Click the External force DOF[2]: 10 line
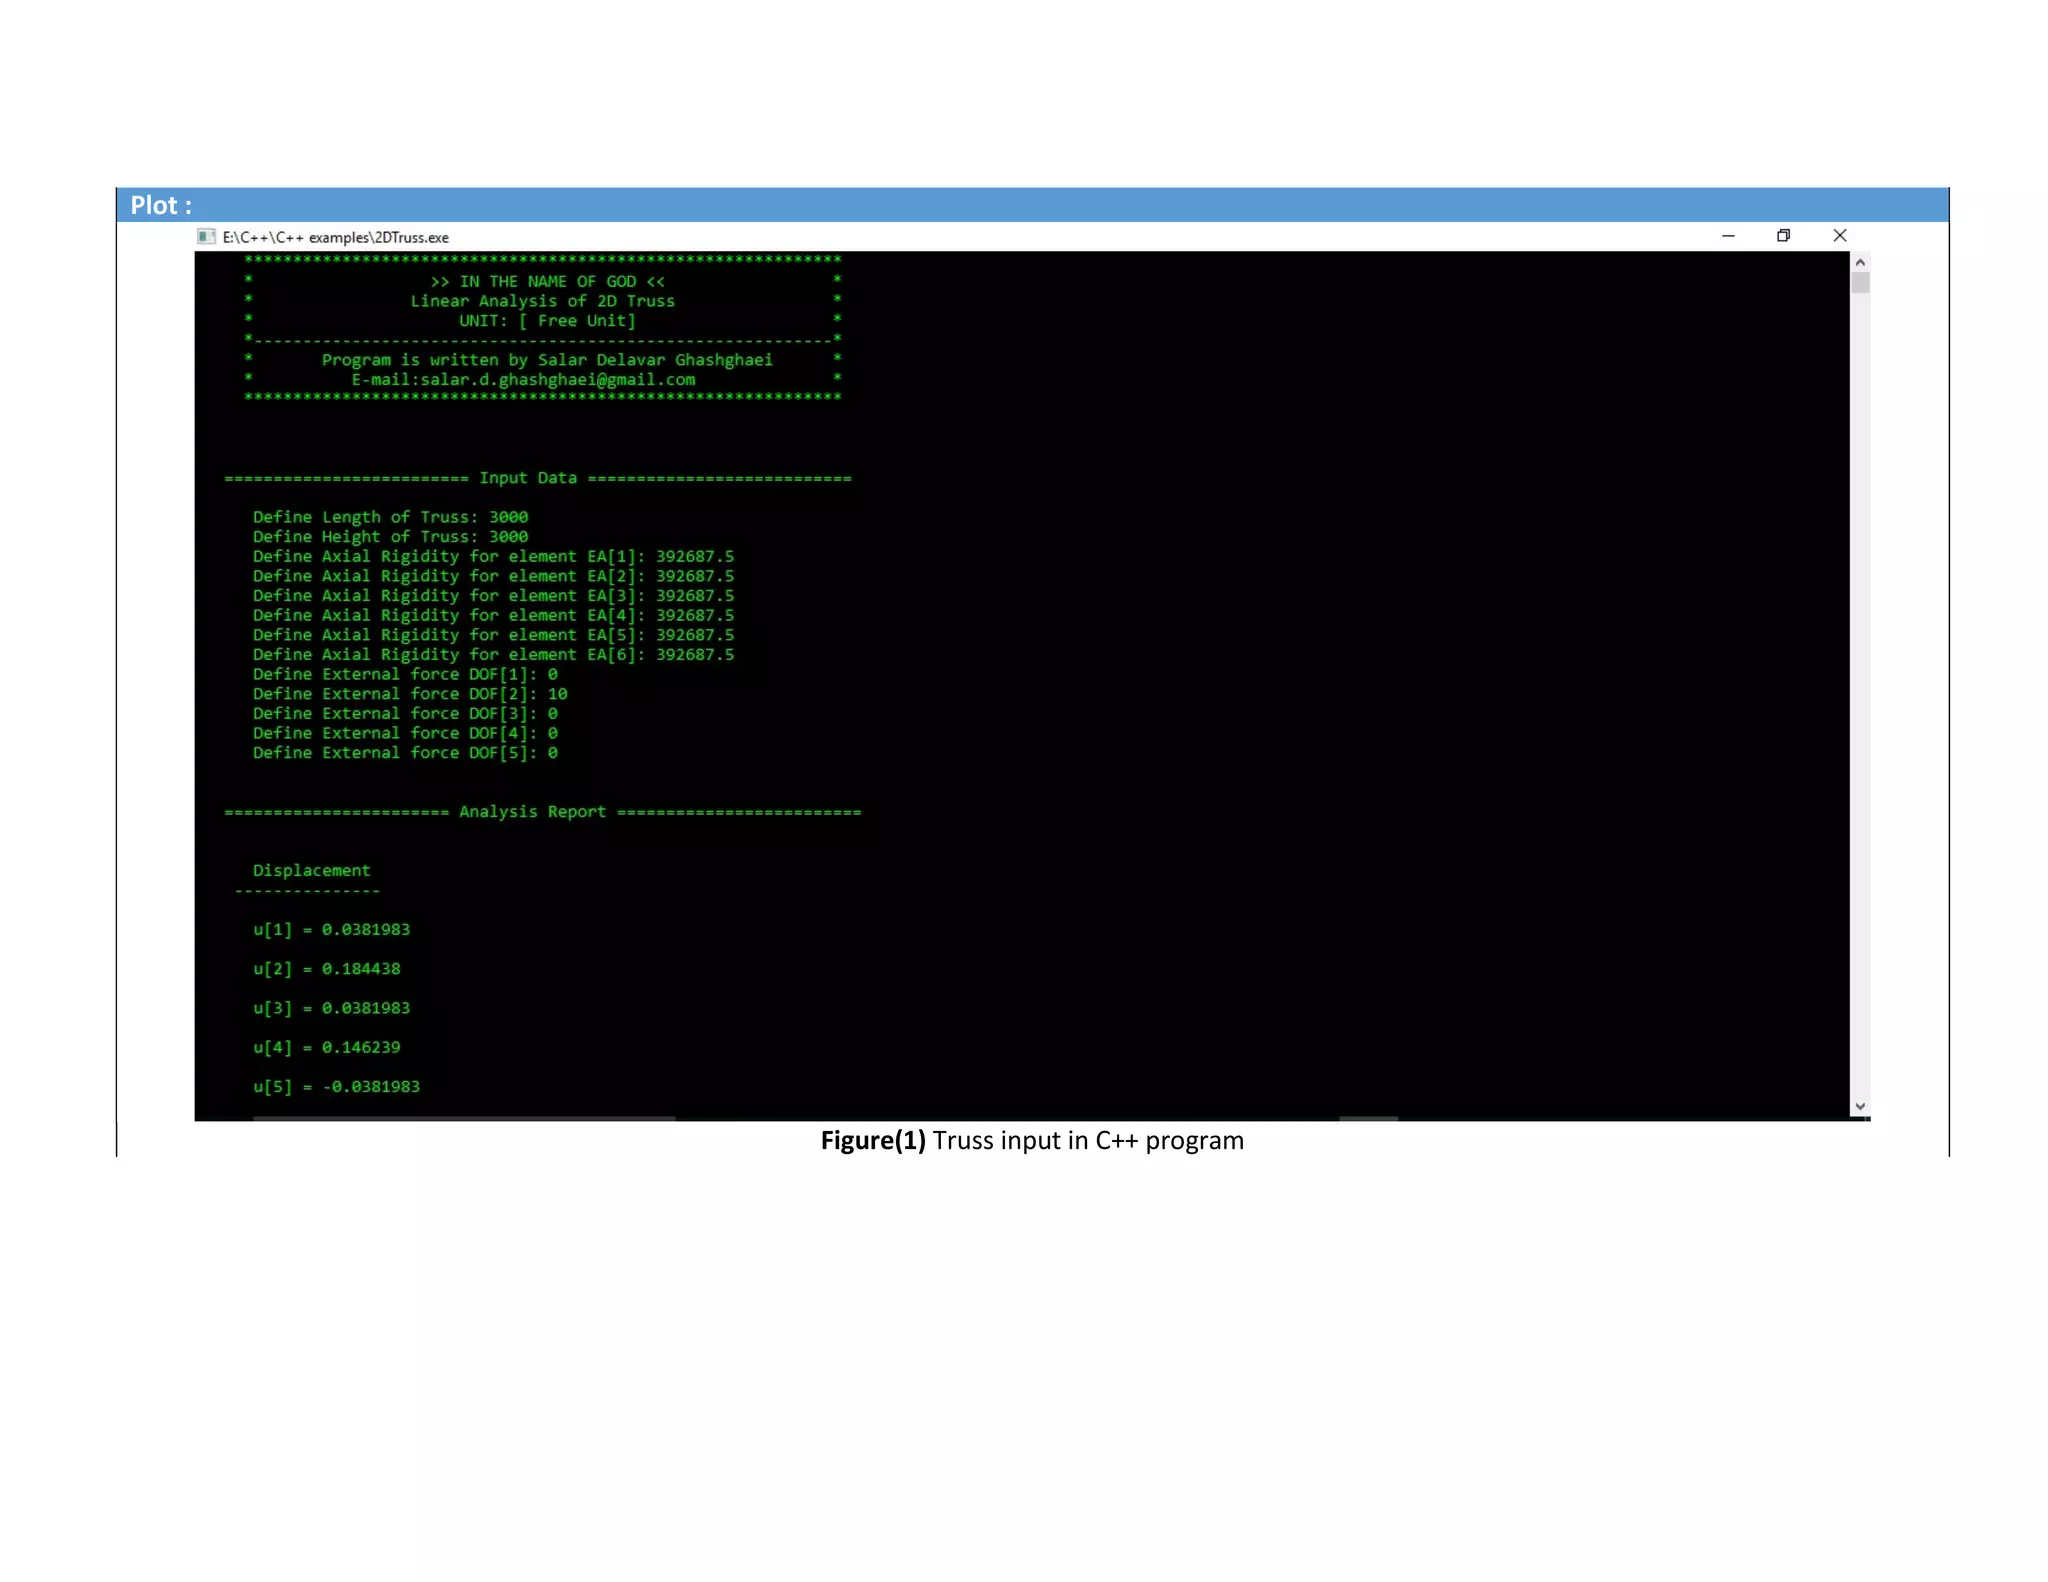The width and height of the screenshot is (2048, 1582). [410, 694]
